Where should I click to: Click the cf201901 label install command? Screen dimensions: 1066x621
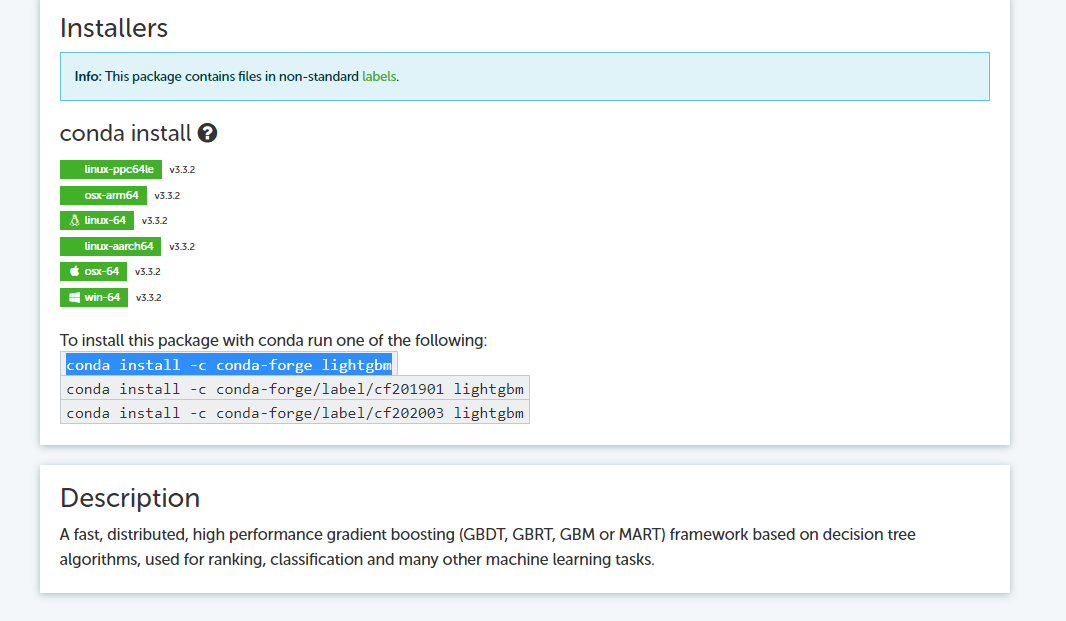tap(295, 389)
